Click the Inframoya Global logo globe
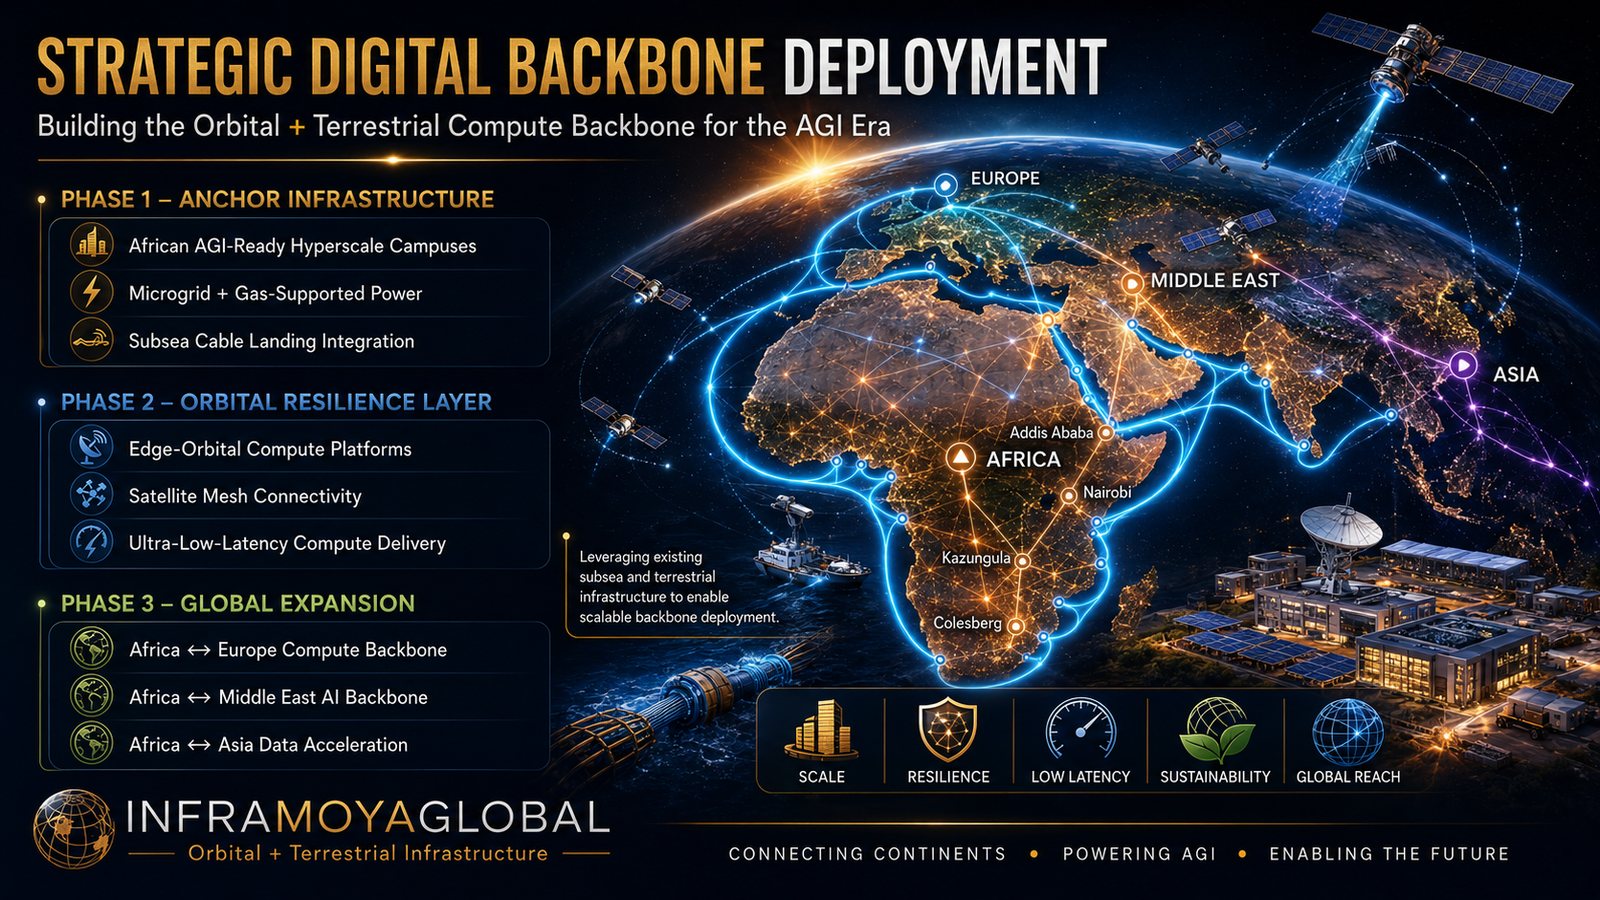The width and height of the screenshot is (1600, 900). [x=73, y=829]
